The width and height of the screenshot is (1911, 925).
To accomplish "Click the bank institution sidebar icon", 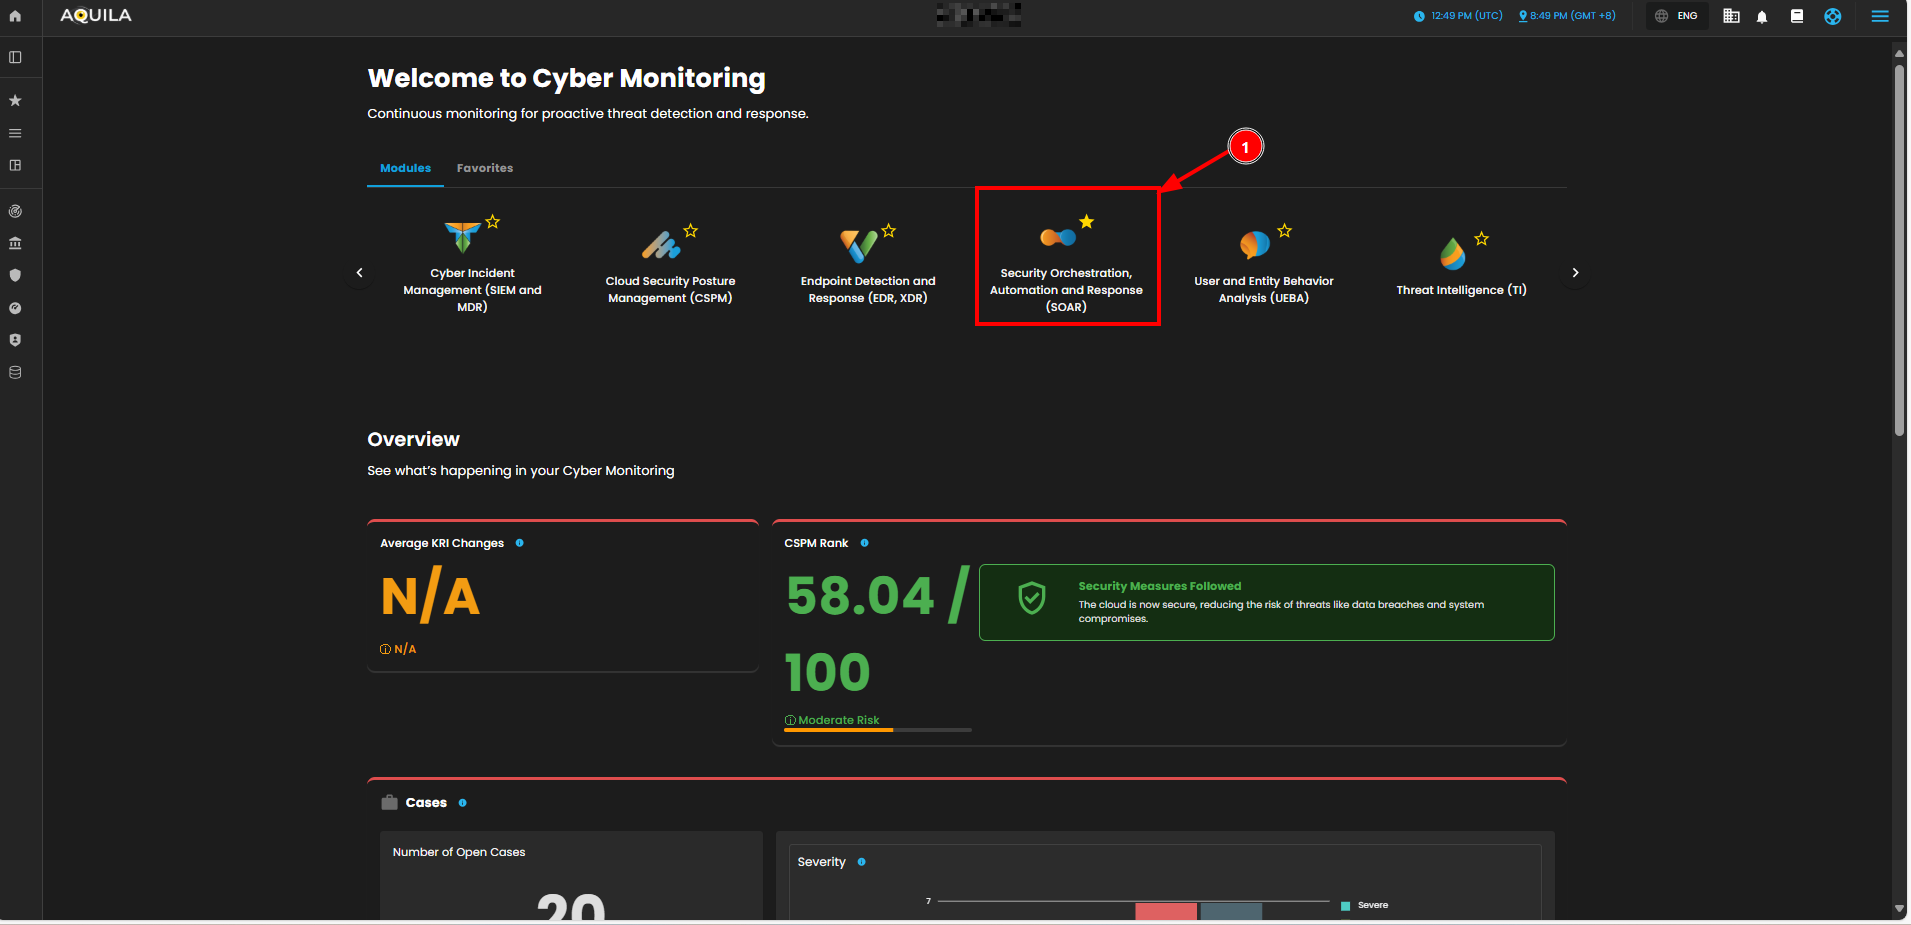I will (15, 243).
